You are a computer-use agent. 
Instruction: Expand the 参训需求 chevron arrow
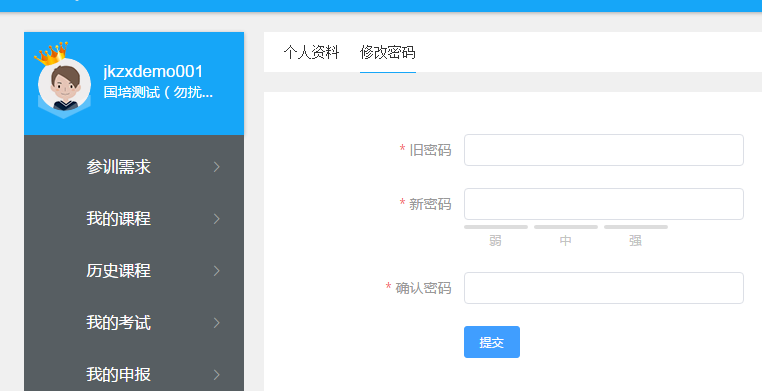click(217, 167)
